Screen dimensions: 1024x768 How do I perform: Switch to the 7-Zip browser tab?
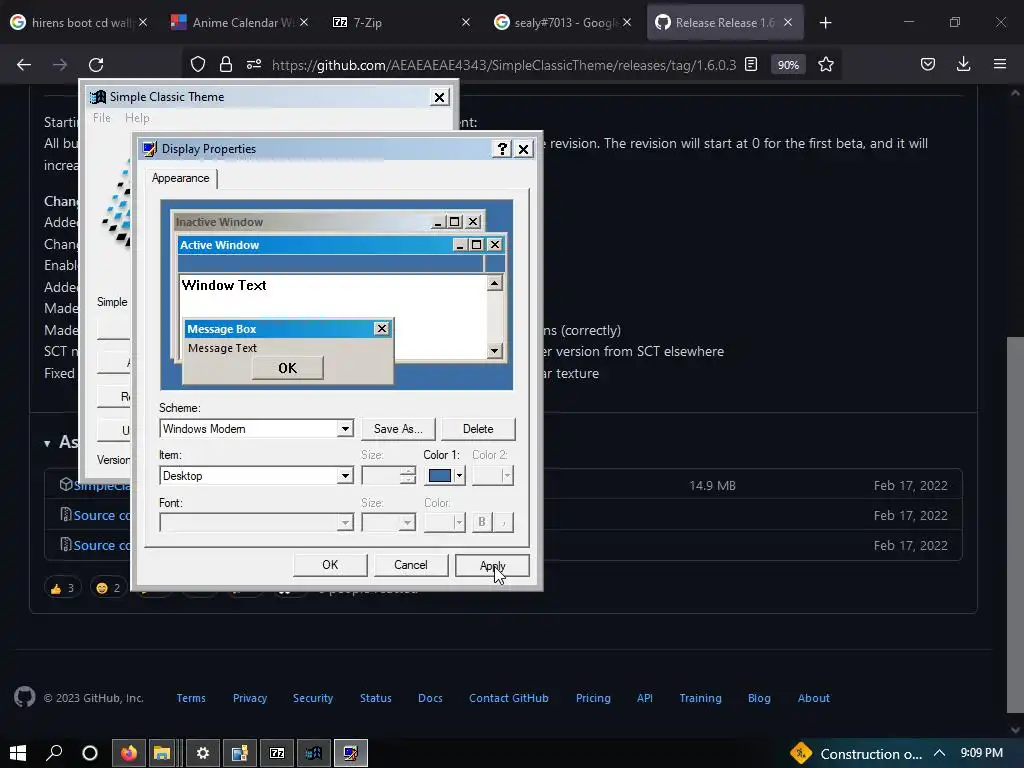click(x=398, y=23)
